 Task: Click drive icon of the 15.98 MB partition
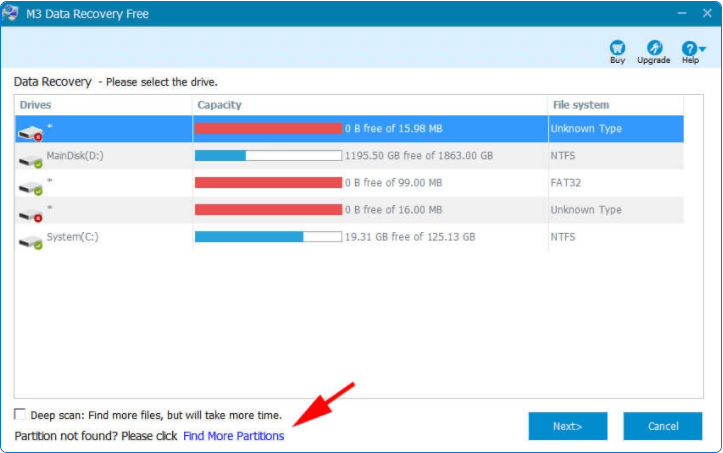tap(30, 134)
